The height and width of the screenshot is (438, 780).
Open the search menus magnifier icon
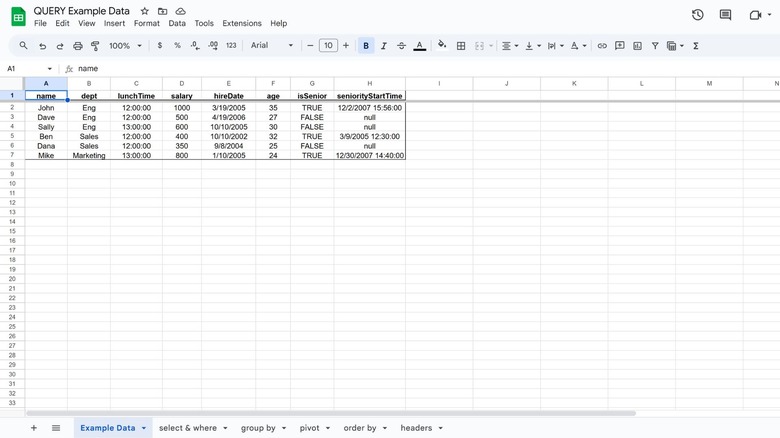(23, 45)
